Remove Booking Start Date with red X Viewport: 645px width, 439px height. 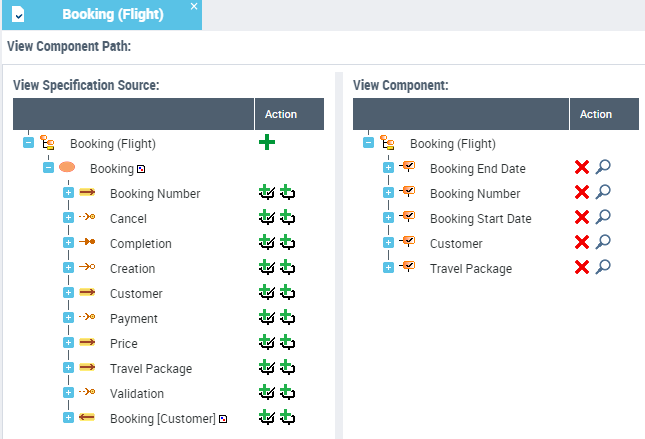tap(582, 218)
